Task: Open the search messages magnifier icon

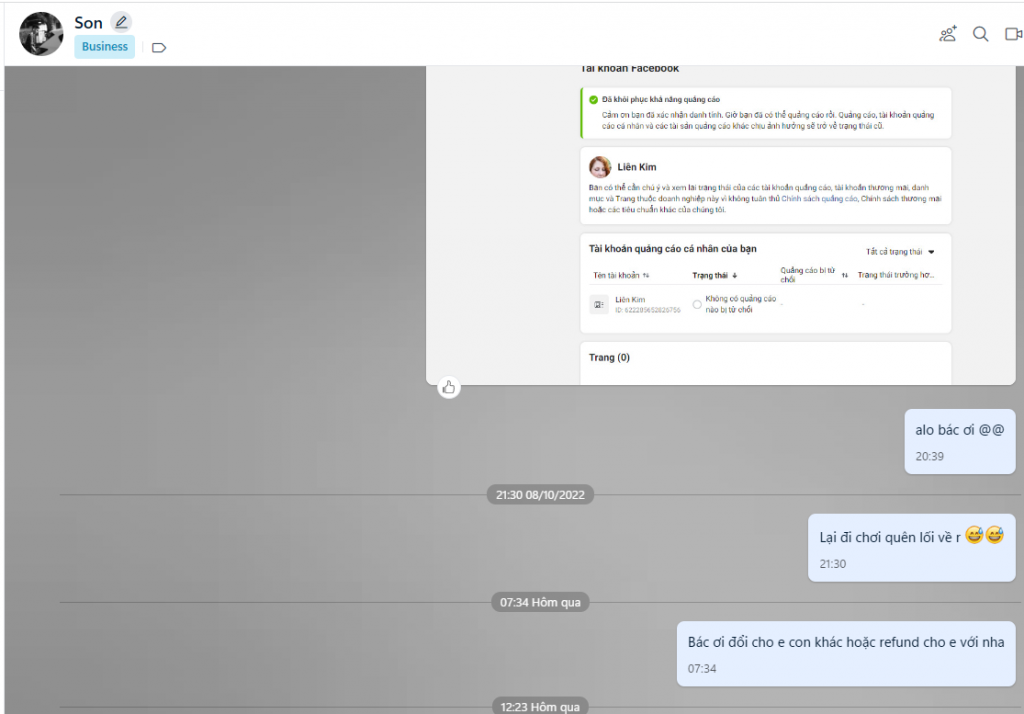Action: point(981,34)
